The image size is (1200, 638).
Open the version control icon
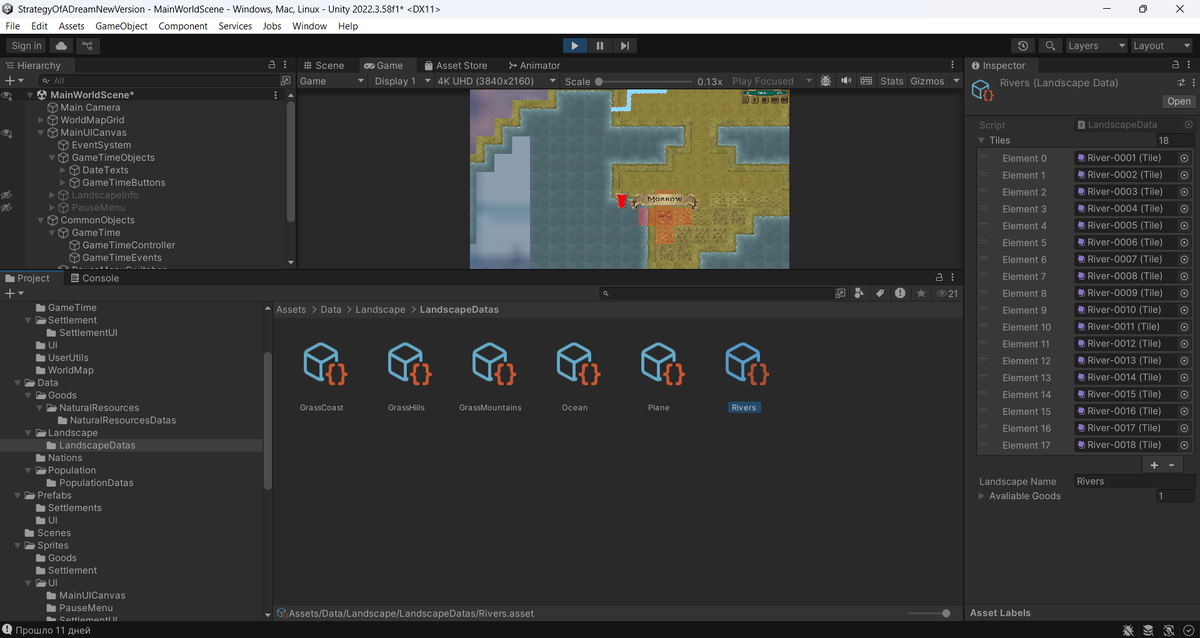(x=89, y=45)
